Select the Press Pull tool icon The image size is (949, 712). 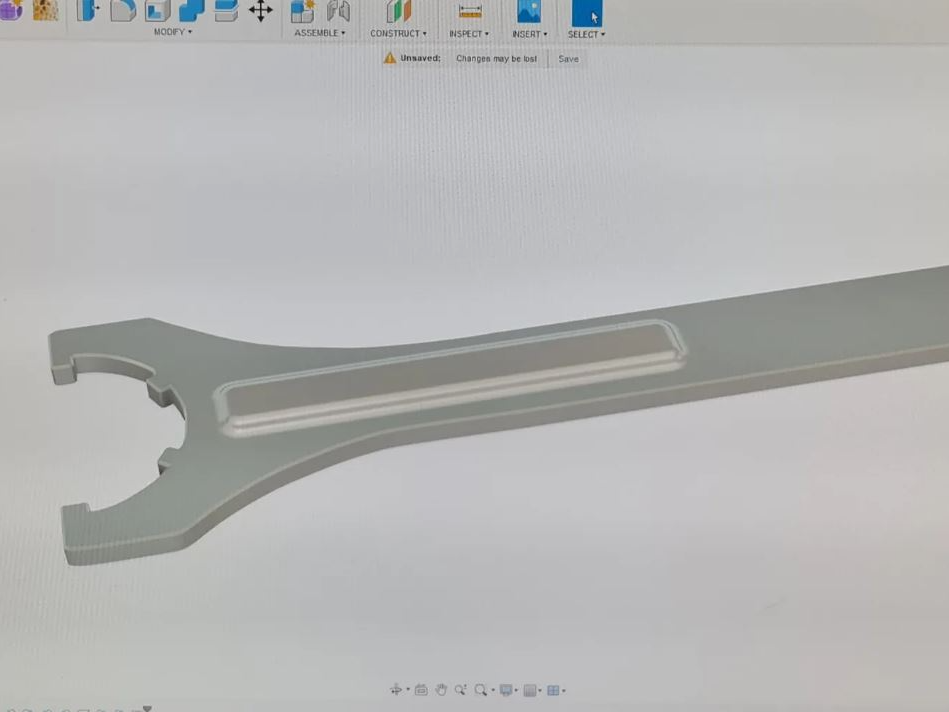click(87, 10)
